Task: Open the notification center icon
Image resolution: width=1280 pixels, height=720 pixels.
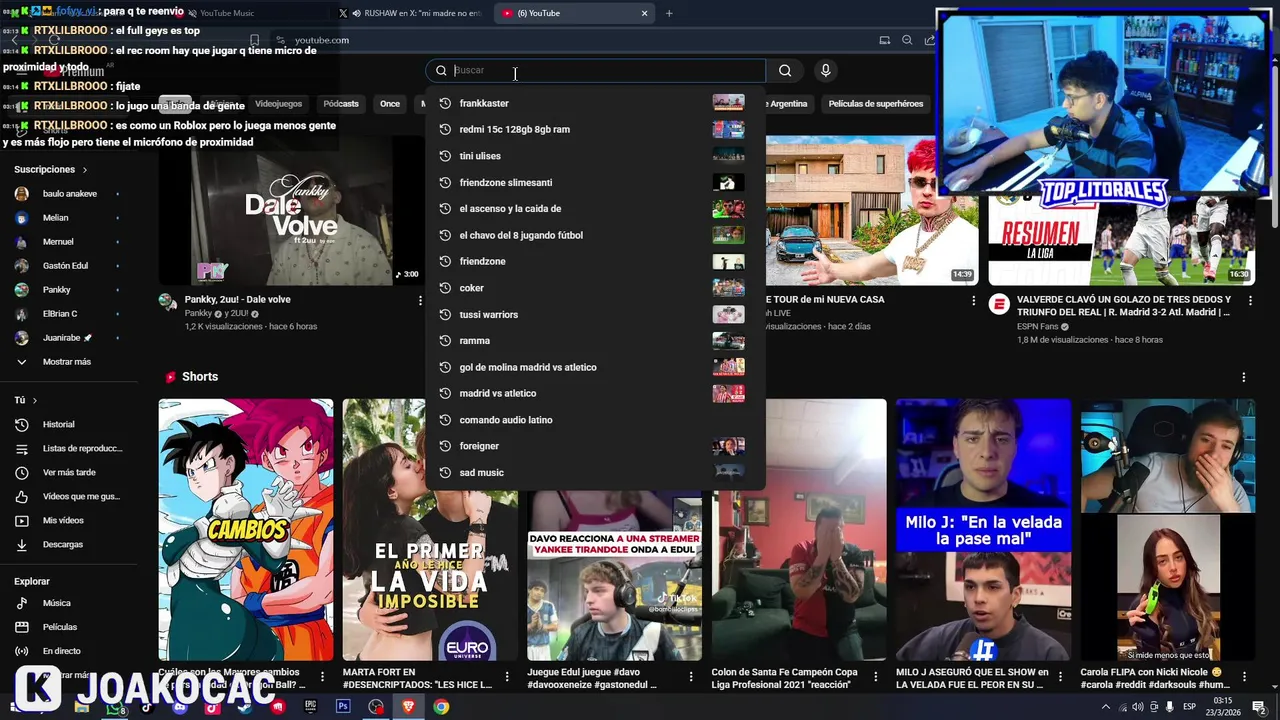Action: pos(1259,707)
